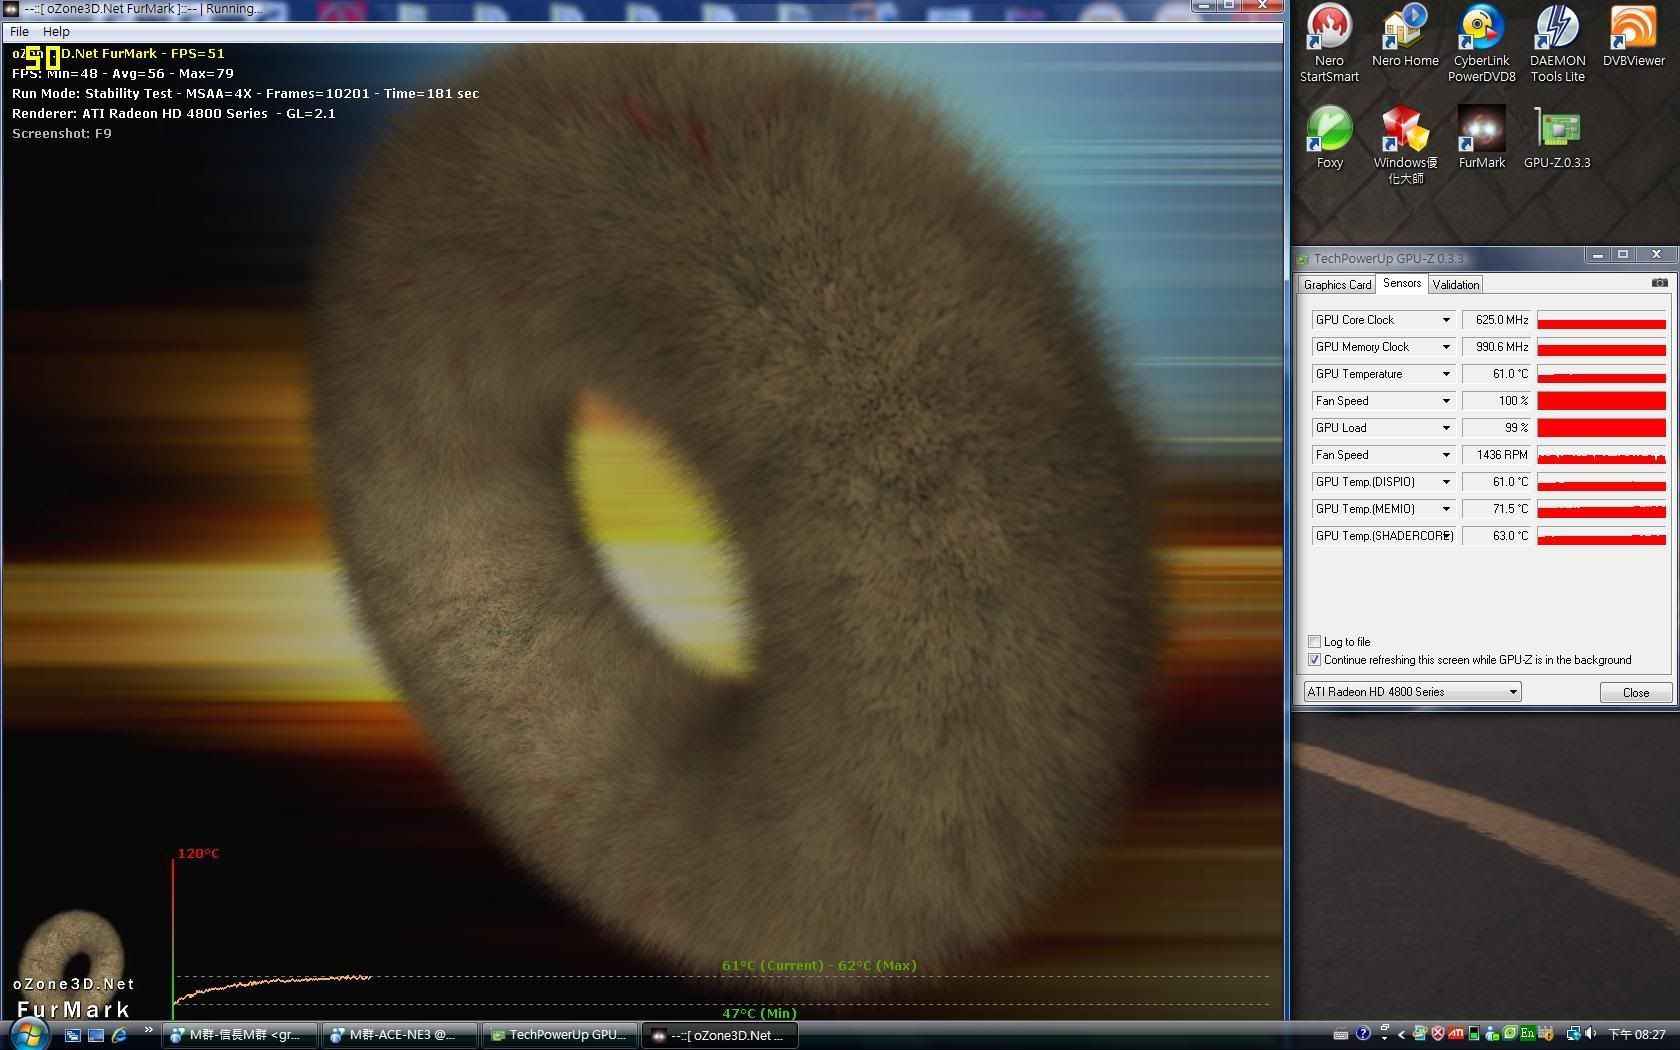Switch to the Validation tab

coord(1455,285)
